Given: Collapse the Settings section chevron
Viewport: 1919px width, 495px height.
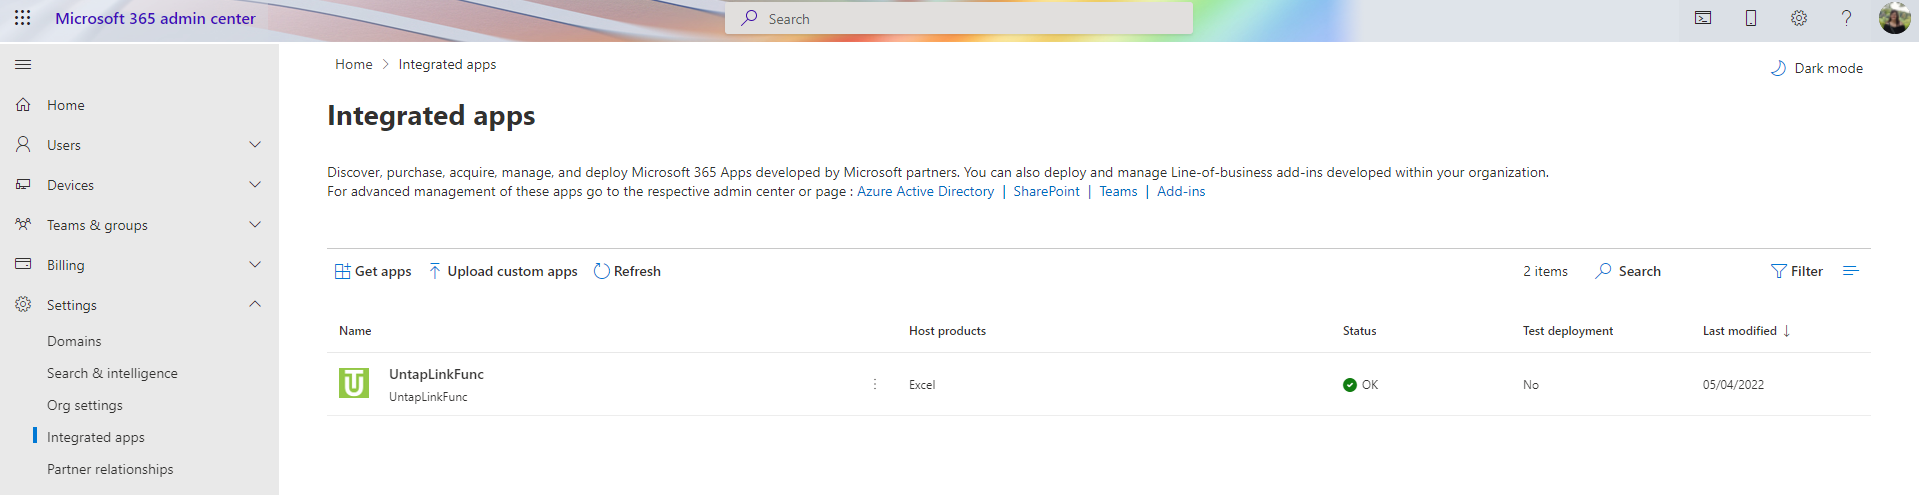Looking at the screenshot, I should 255,305.
